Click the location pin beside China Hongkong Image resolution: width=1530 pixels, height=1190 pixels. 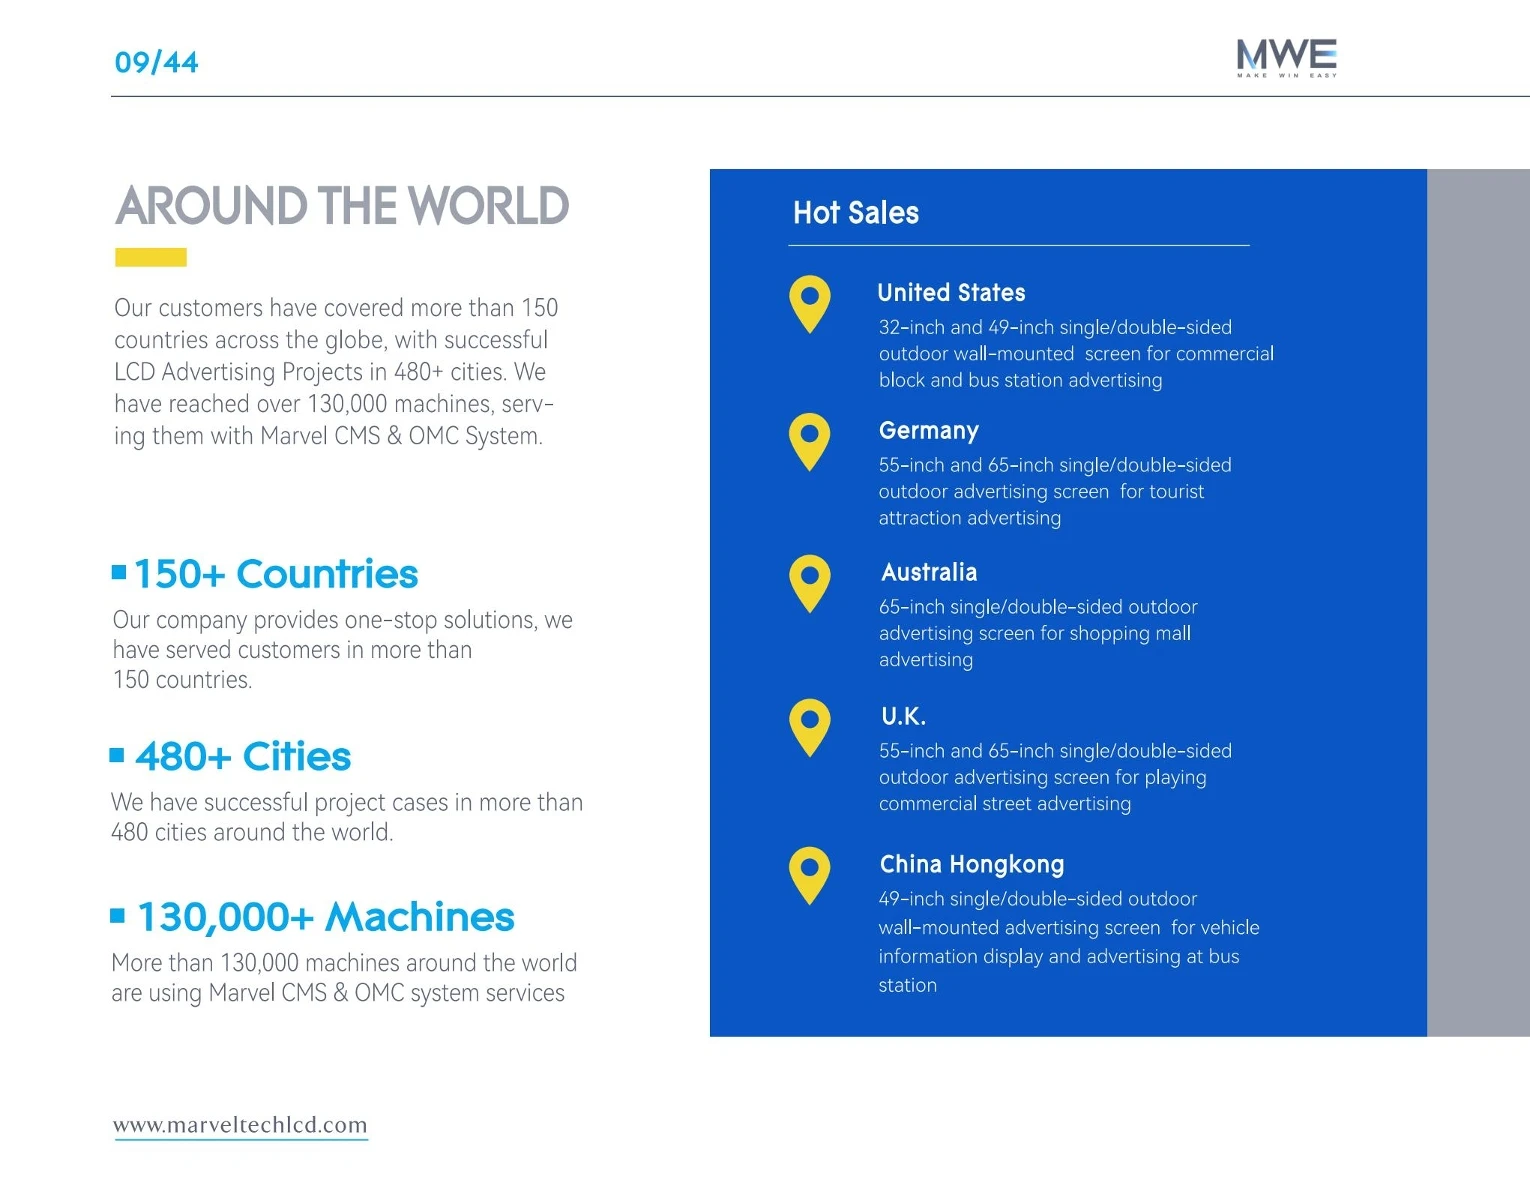[x=810, y=876]
